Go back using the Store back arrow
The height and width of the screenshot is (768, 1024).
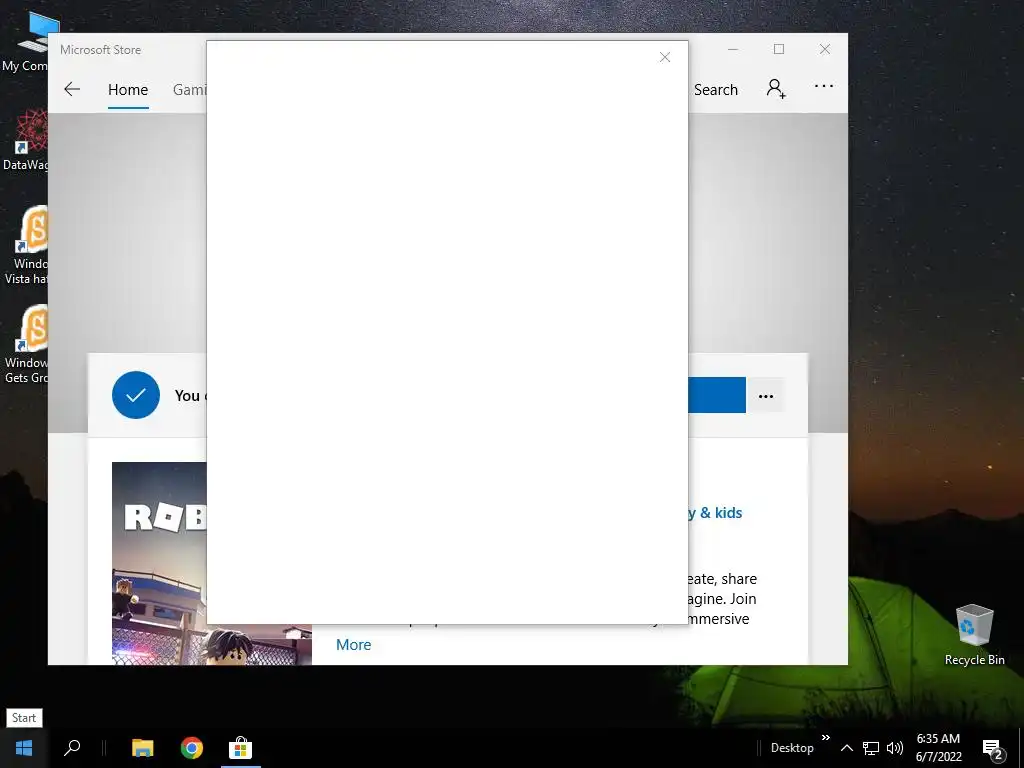[72, 89]
